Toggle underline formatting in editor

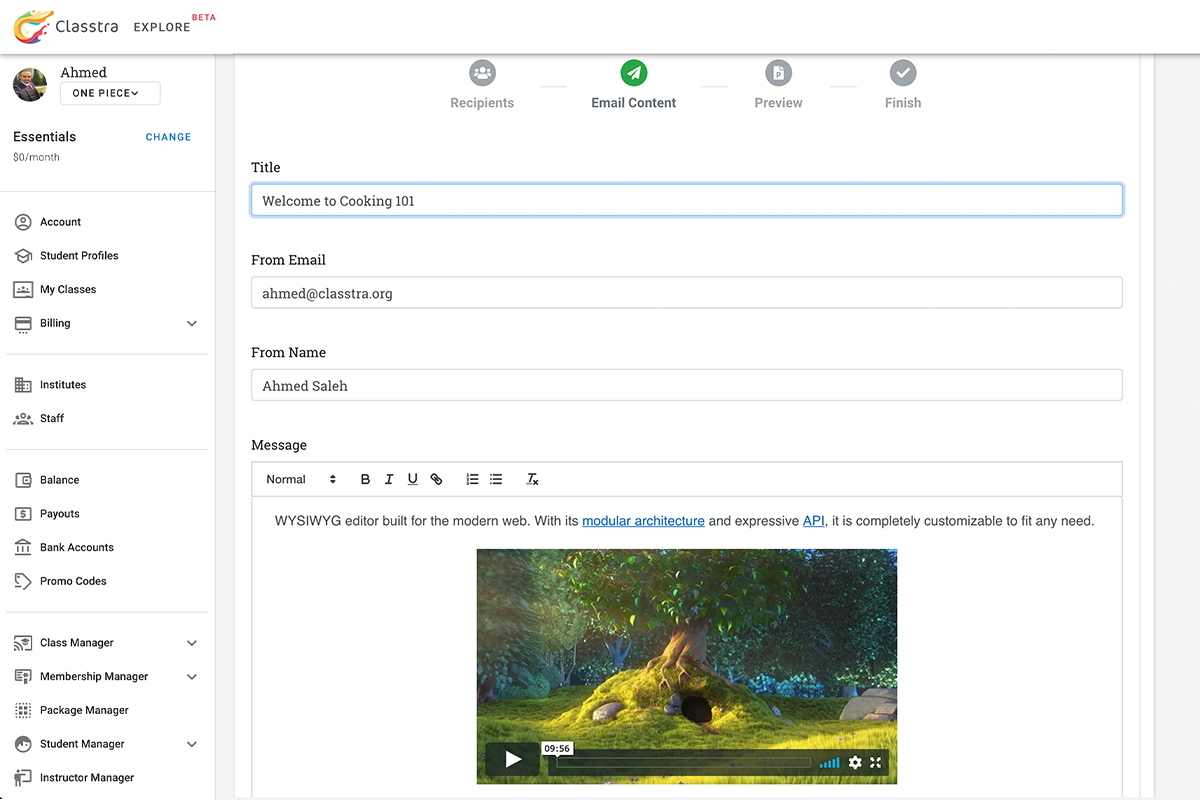[x=412, y=479]
